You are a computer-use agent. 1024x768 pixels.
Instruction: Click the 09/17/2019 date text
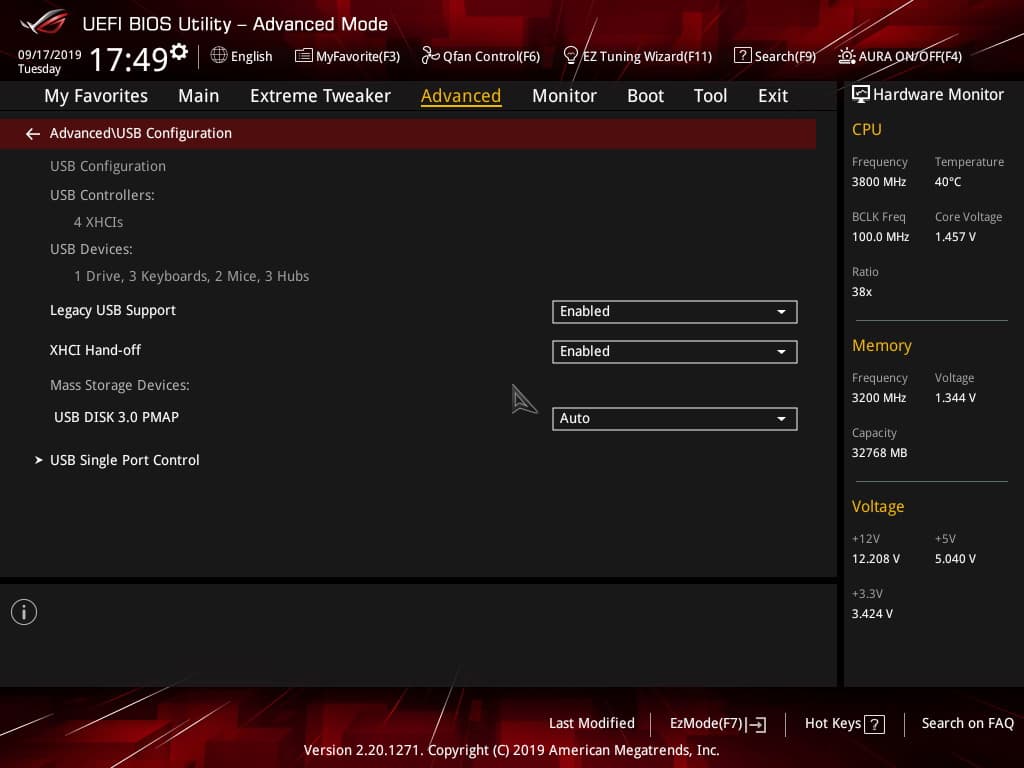[x=50, y=54]
